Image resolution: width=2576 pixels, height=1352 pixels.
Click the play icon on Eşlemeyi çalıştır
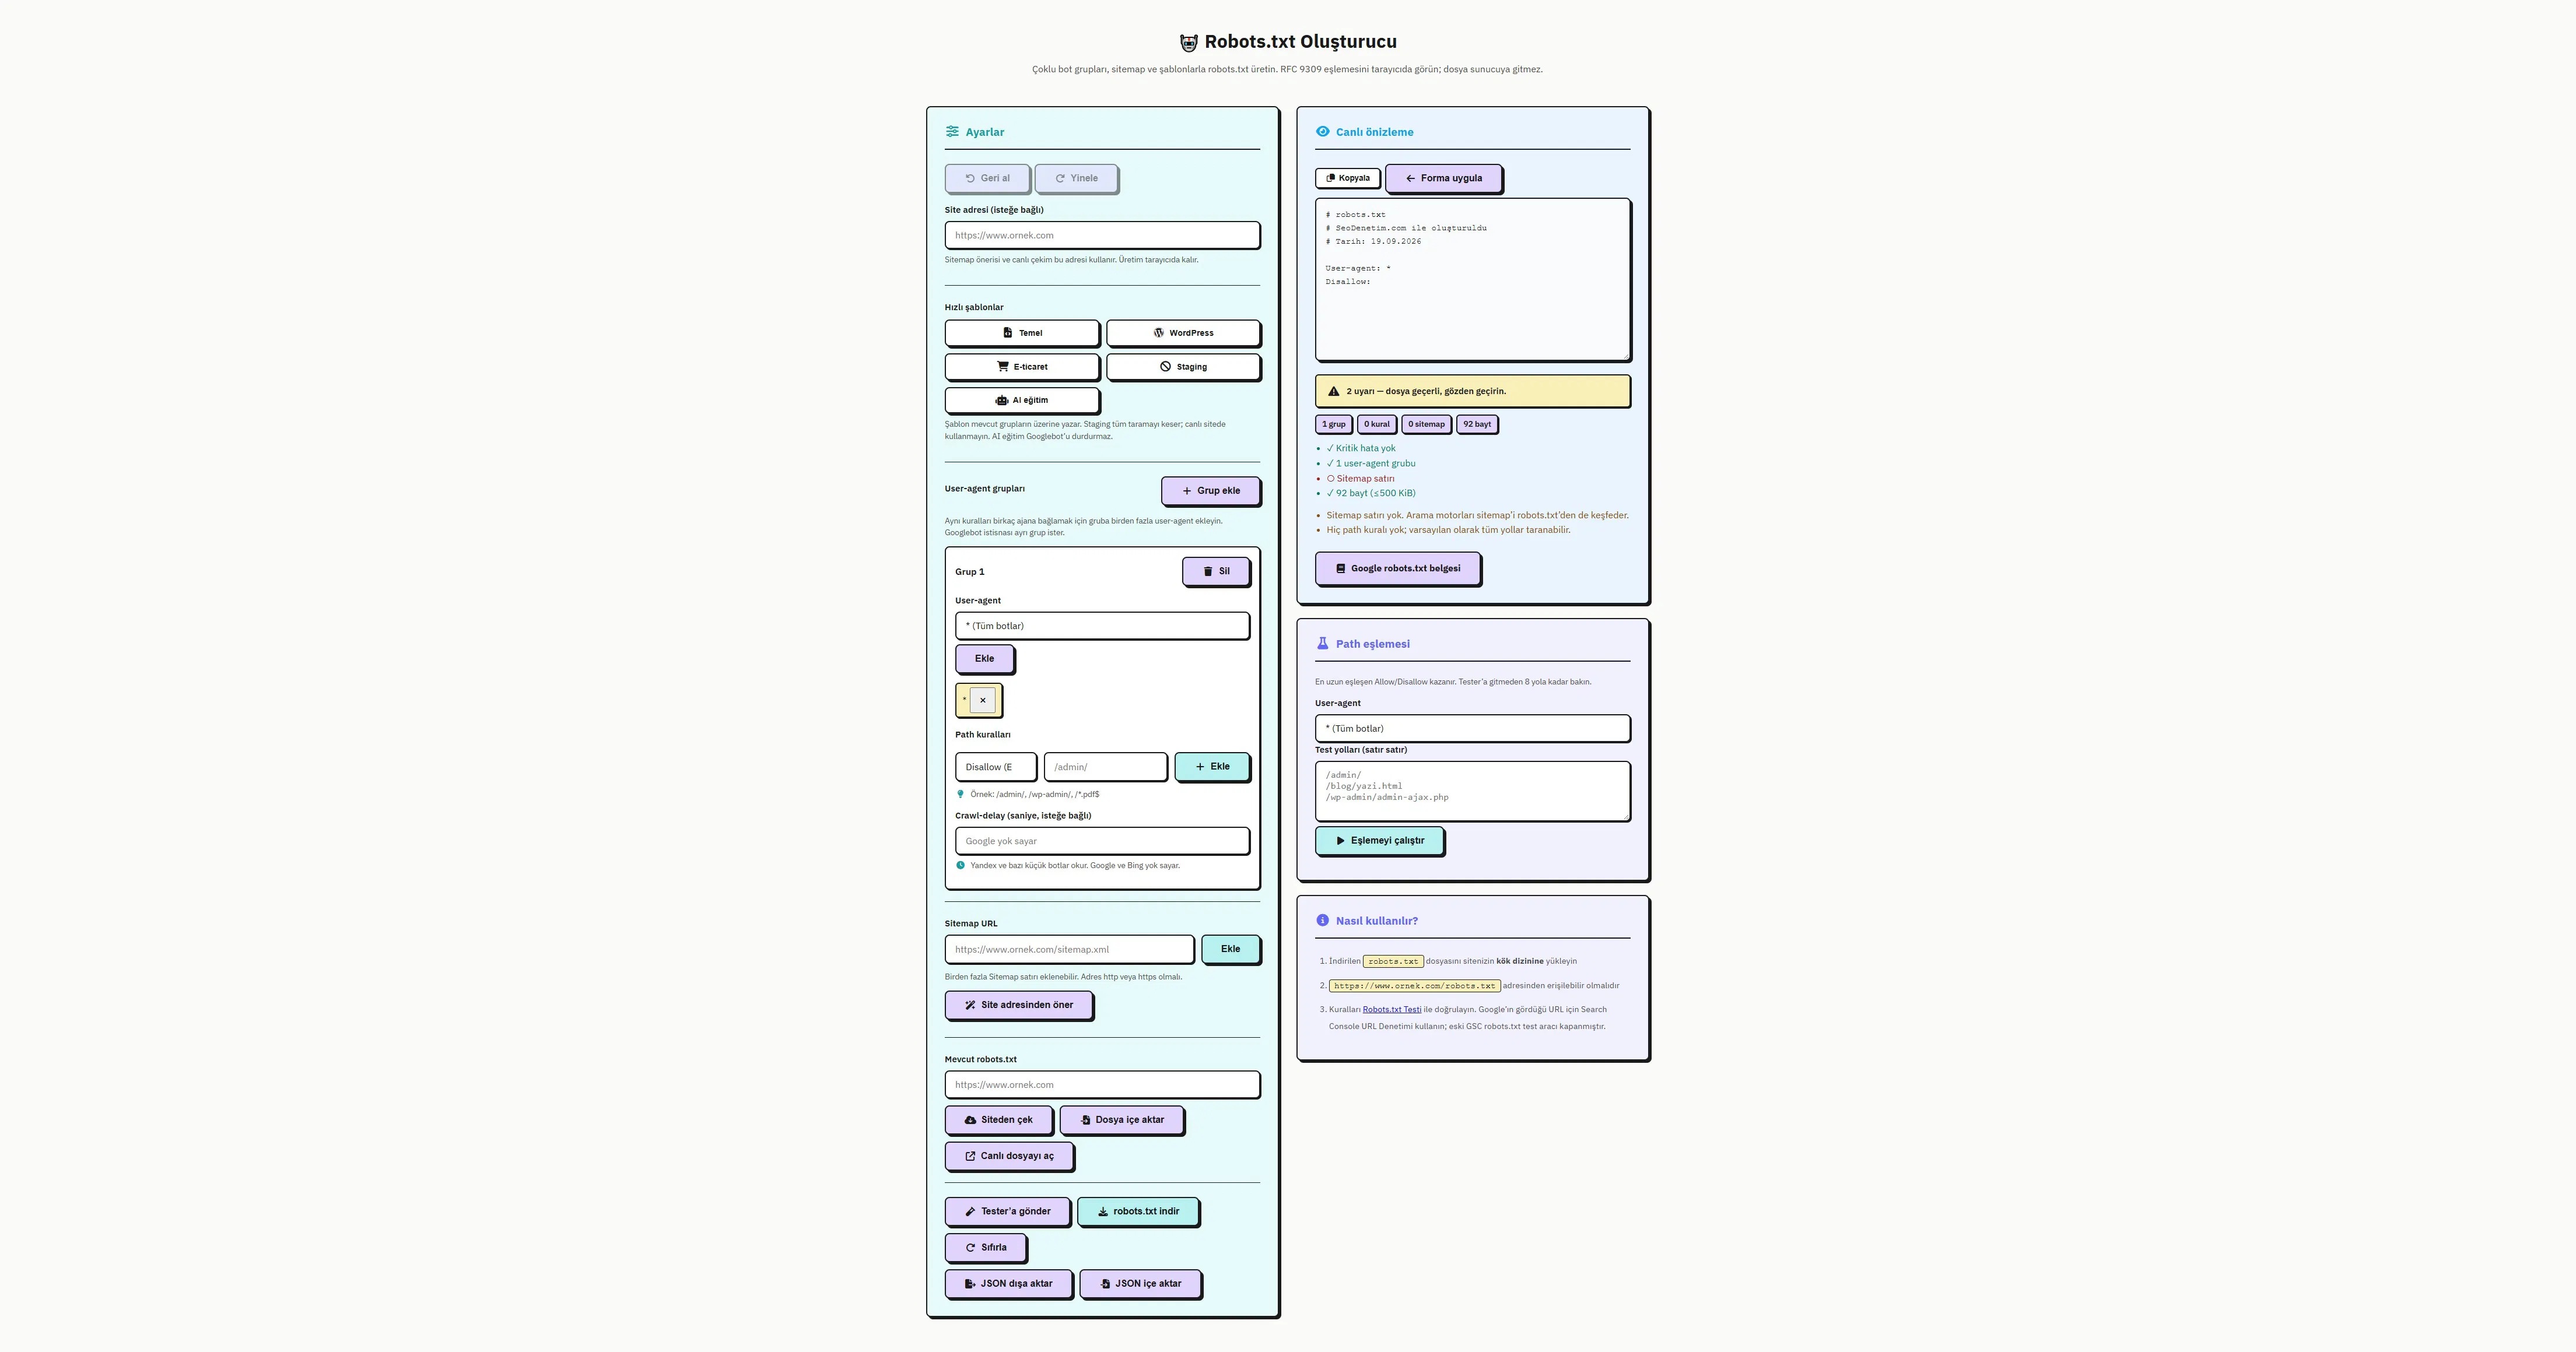(x=1340, y=840)
